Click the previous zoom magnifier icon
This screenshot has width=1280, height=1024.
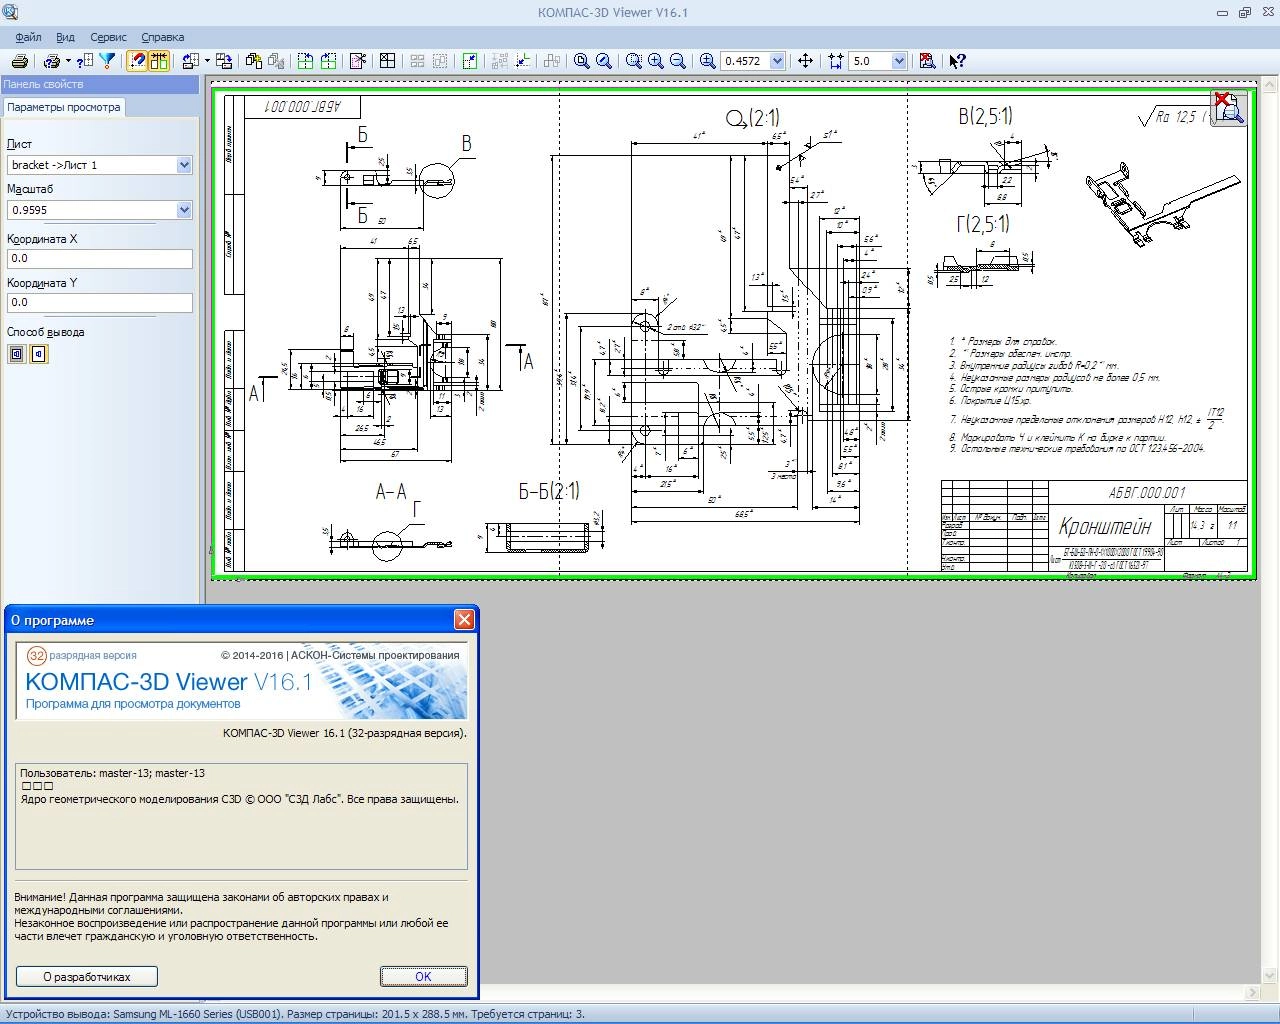[x=603, y=61]
